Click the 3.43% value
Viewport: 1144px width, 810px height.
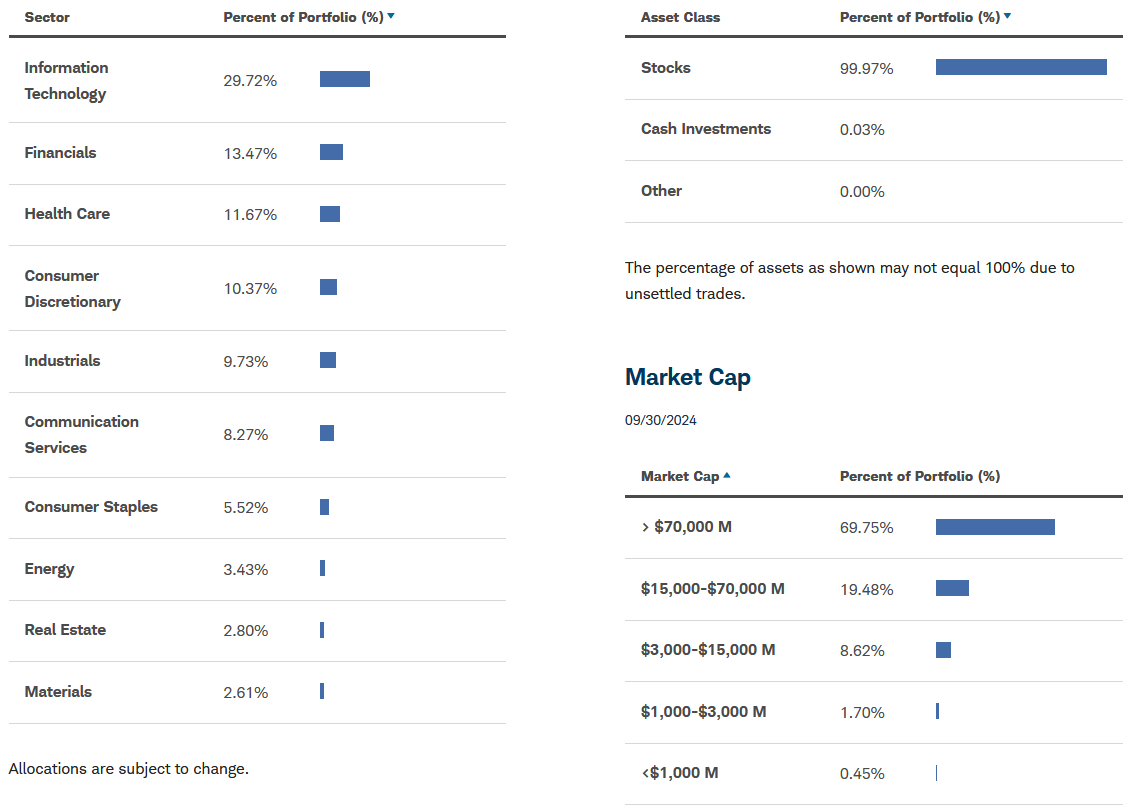coord(245,570)
